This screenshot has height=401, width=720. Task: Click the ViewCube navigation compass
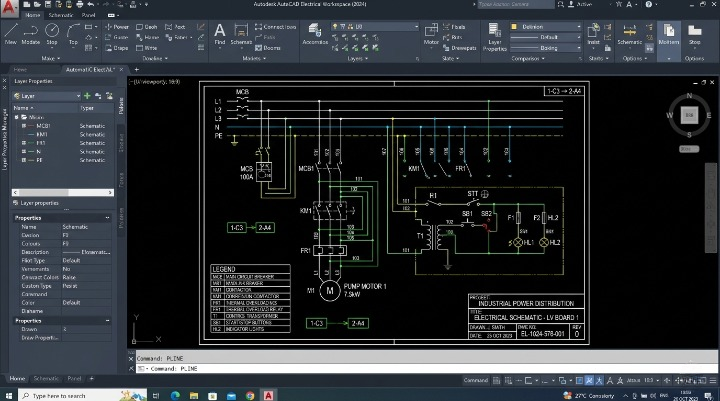[688, 115]
